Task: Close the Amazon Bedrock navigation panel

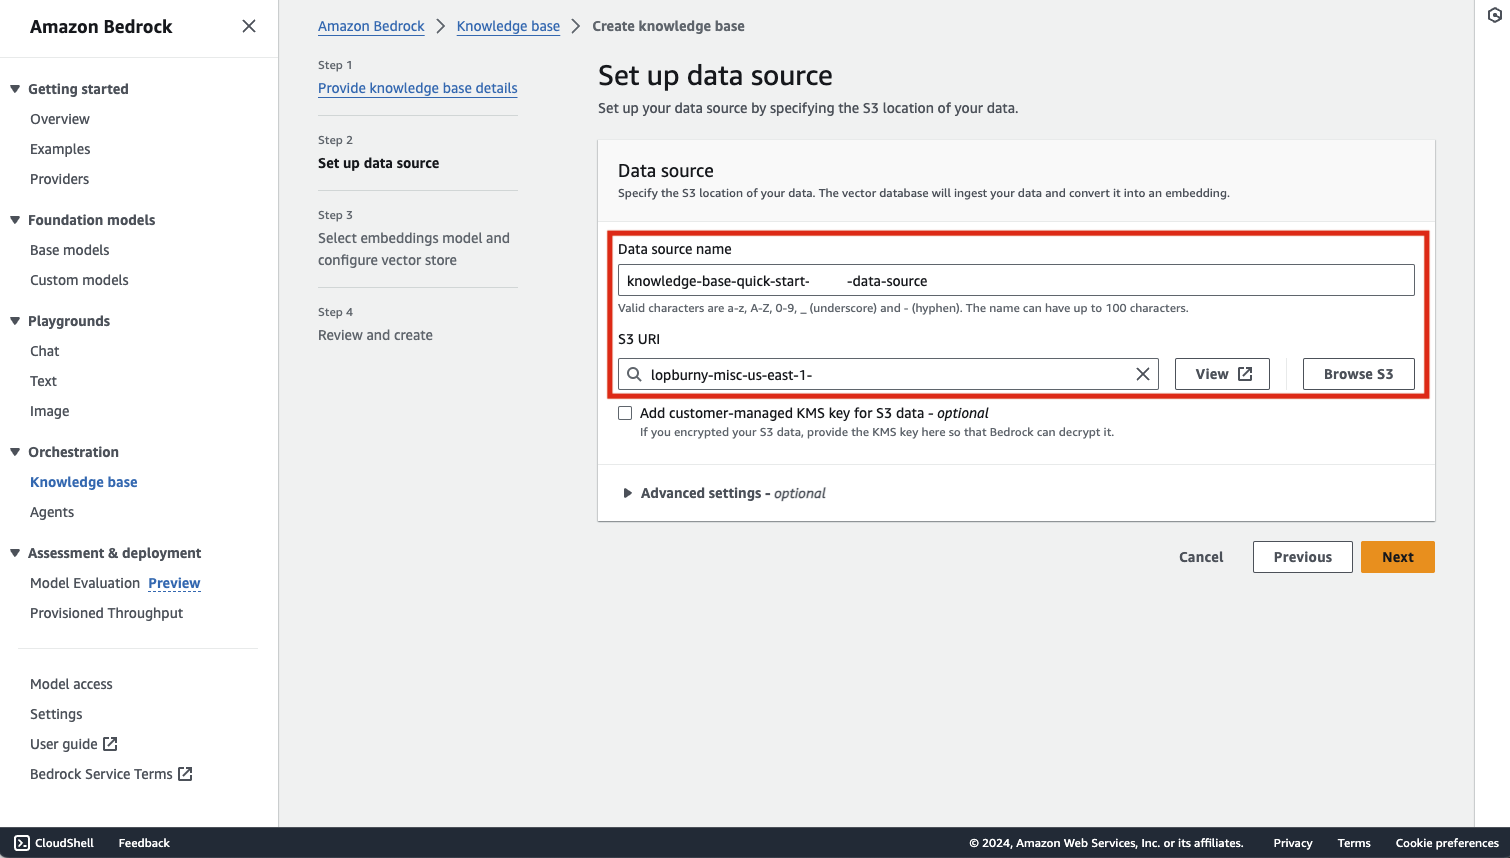Action: (x=248, y=26)
